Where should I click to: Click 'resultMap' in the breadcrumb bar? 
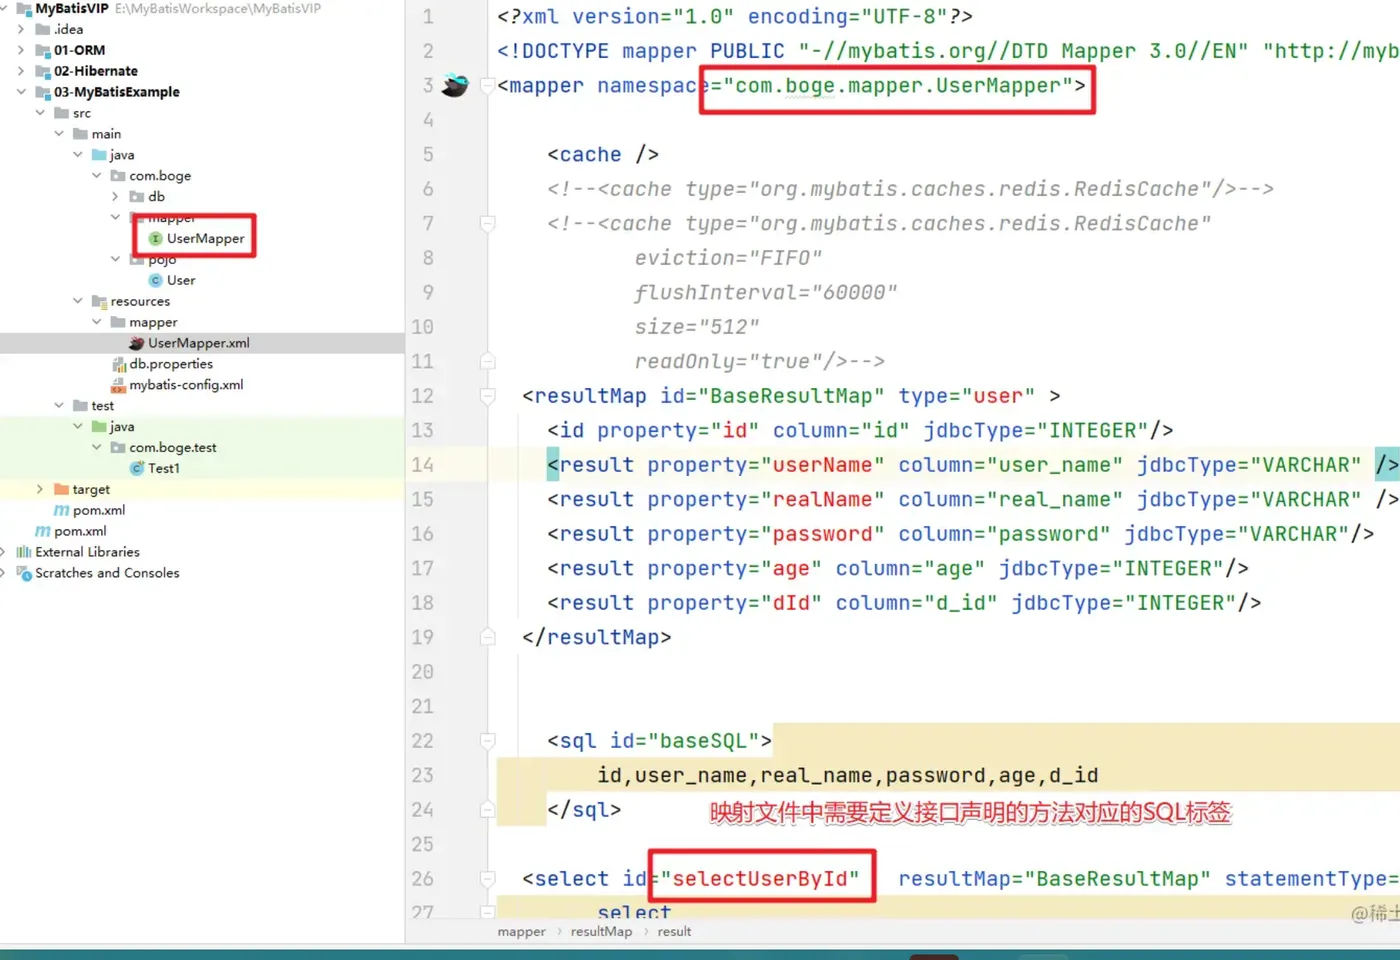point(601,932)
